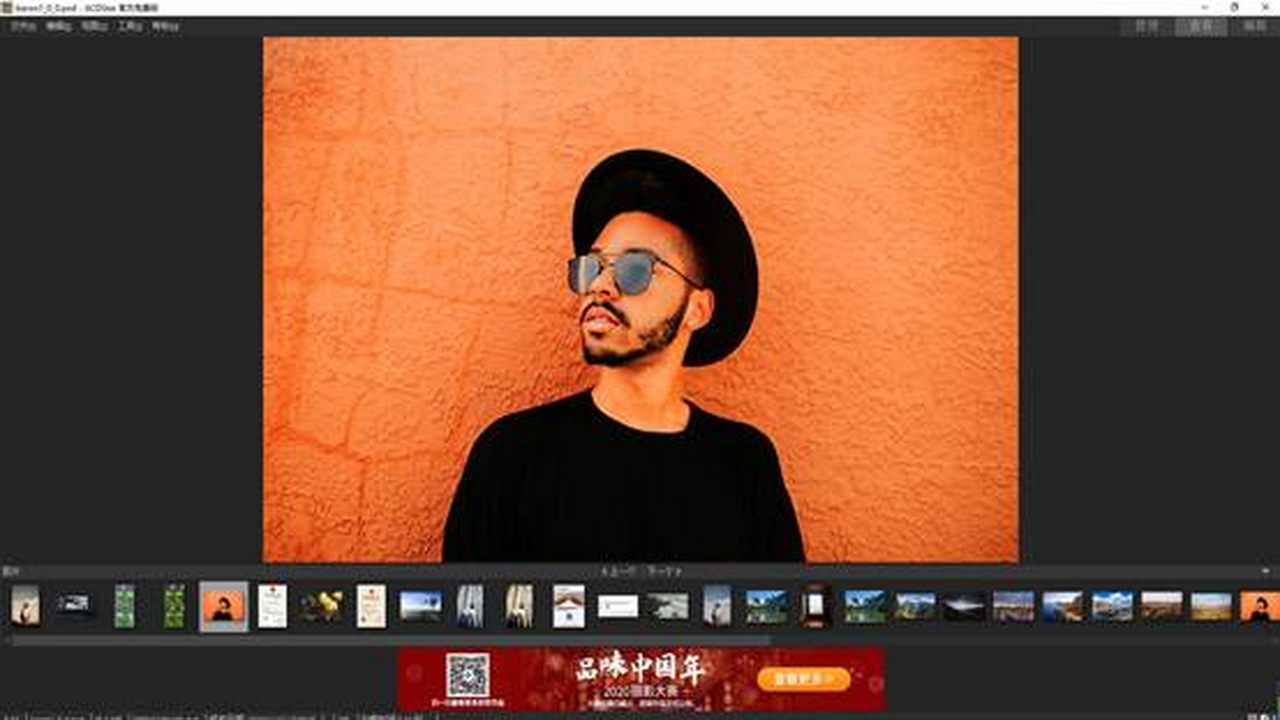1280x720 pixels.
Task: Switch to 查看 (View) mode tab
Action: coord(1200,26)
